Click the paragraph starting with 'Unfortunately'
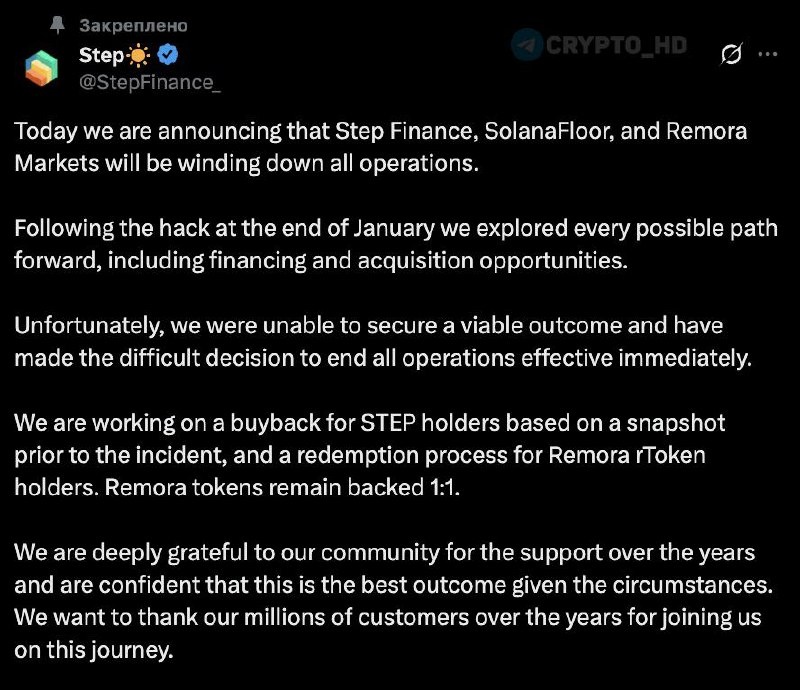This screenshot has width=800, height=690. point(383,341)
